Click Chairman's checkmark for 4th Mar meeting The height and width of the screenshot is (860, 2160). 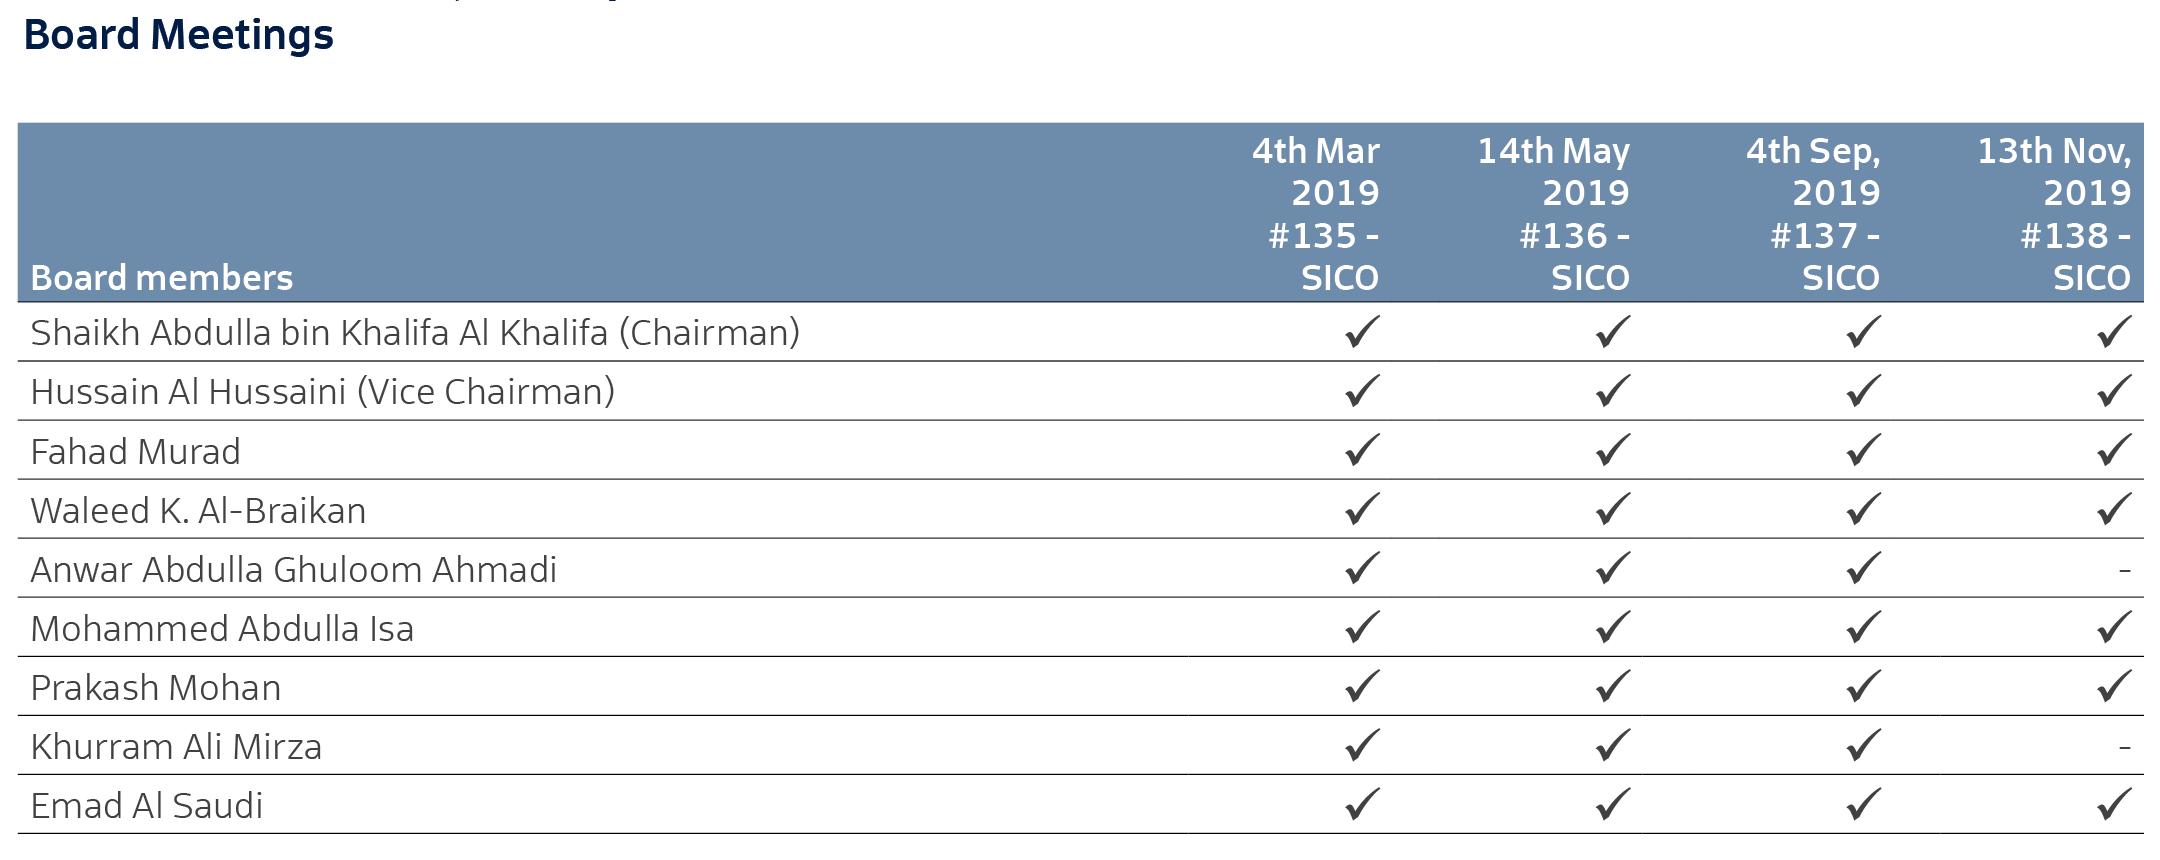(x=1362, y=331)
